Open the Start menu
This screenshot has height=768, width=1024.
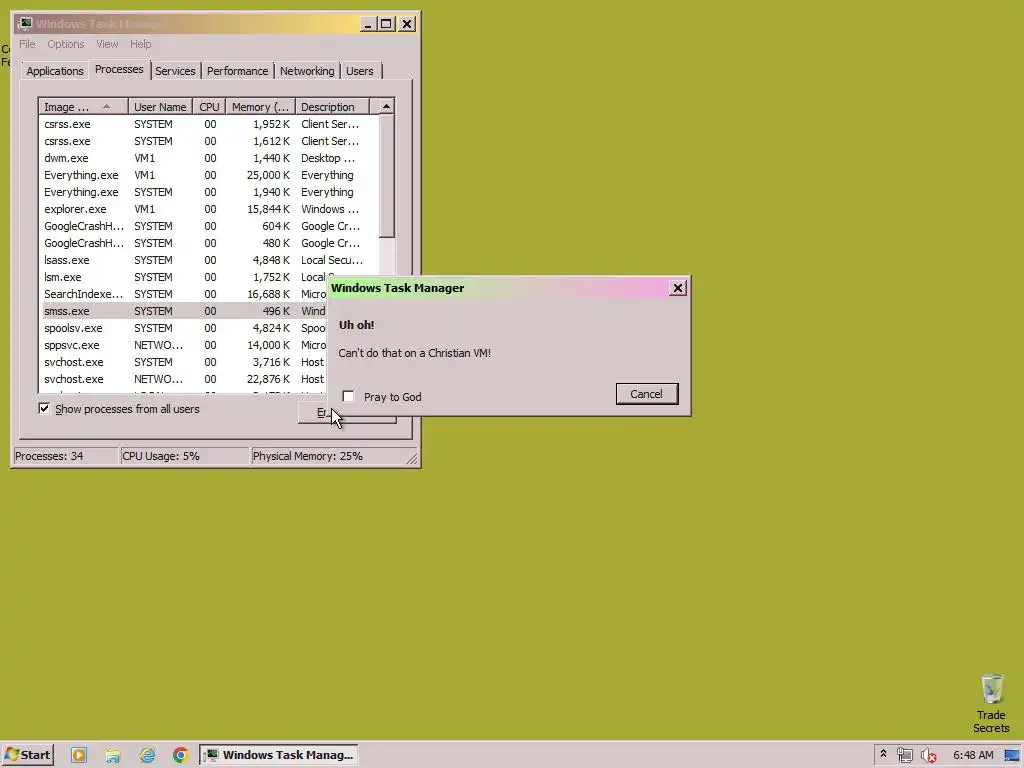point(27,755)
